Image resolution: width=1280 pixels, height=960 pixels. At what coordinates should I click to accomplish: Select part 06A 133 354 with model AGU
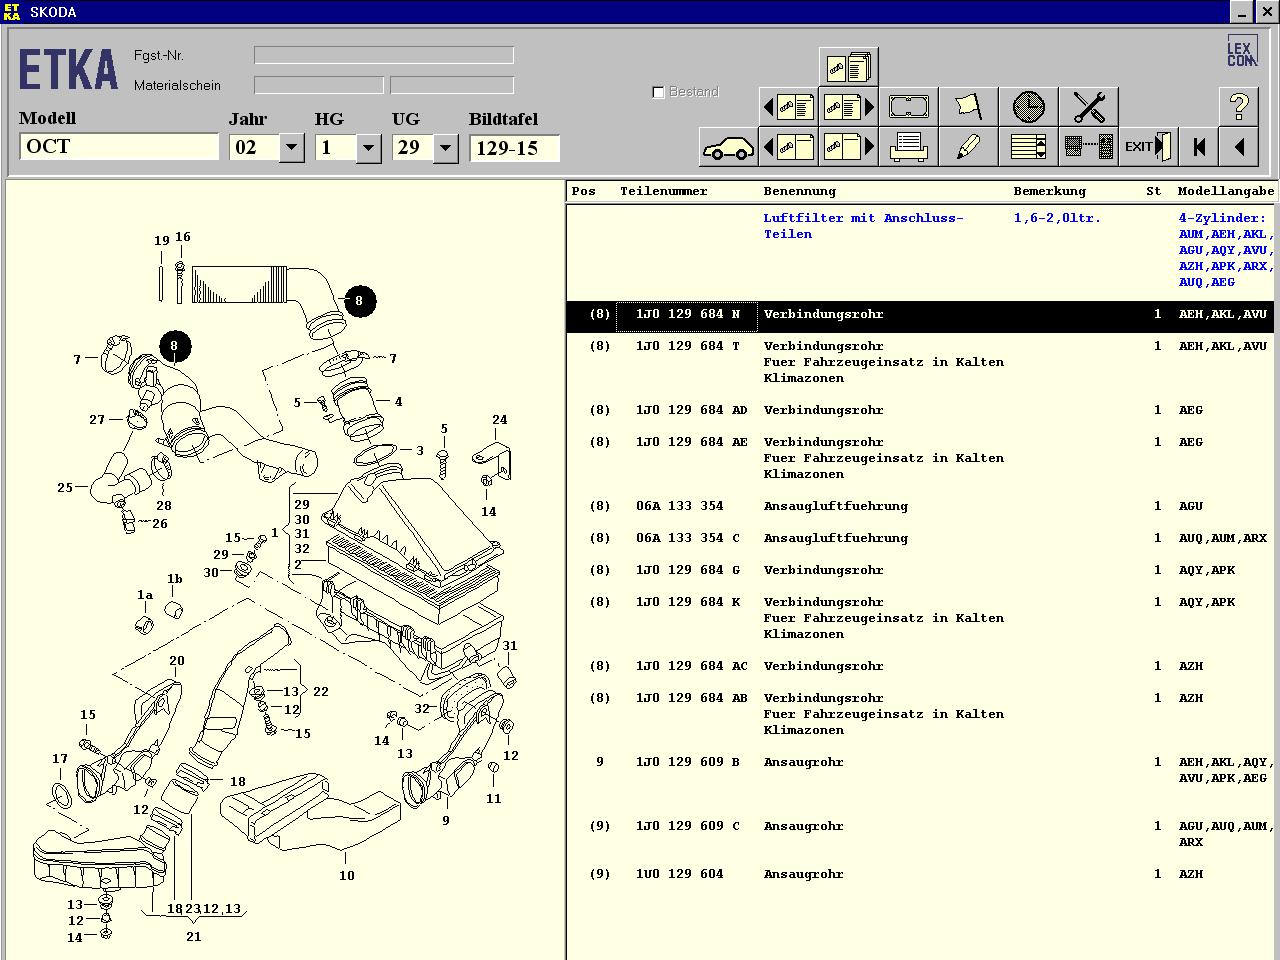[679, 506]
